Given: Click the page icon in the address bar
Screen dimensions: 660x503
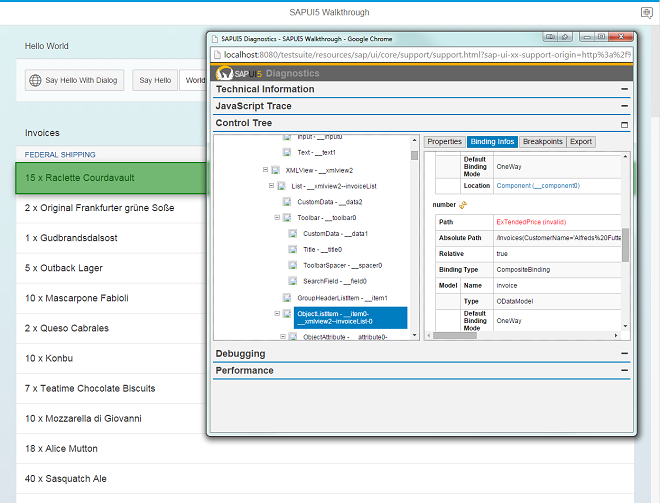Looking at the screenshot, I should pos(217,56).
